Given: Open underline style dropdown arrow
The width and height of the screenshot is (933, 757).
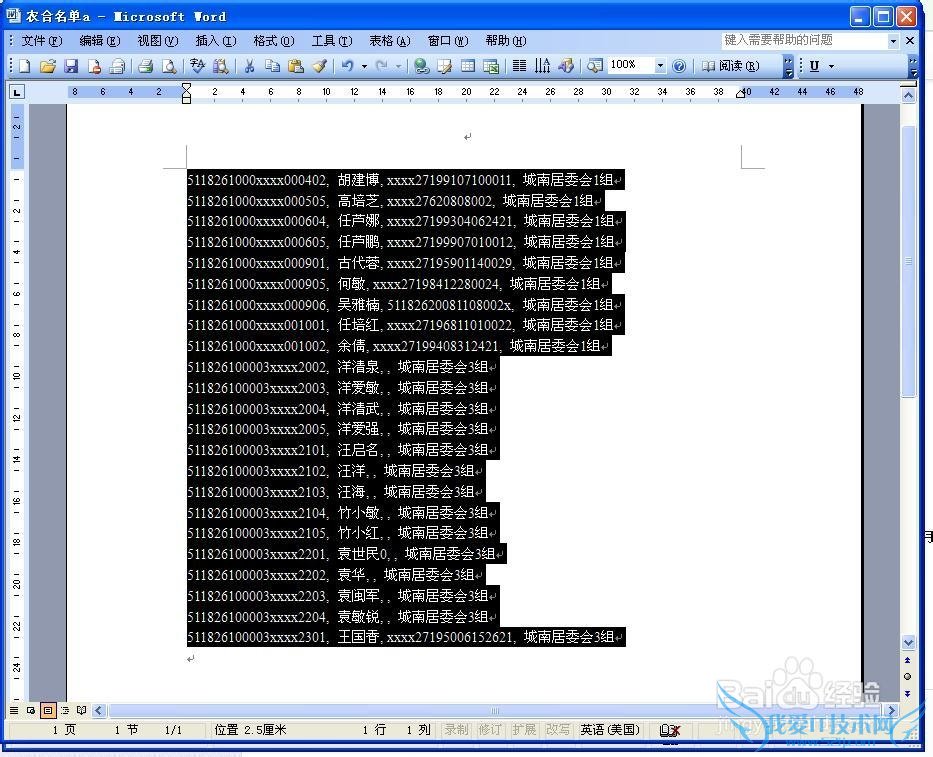Looking at the screenshot, I should [x=831, y=66].
